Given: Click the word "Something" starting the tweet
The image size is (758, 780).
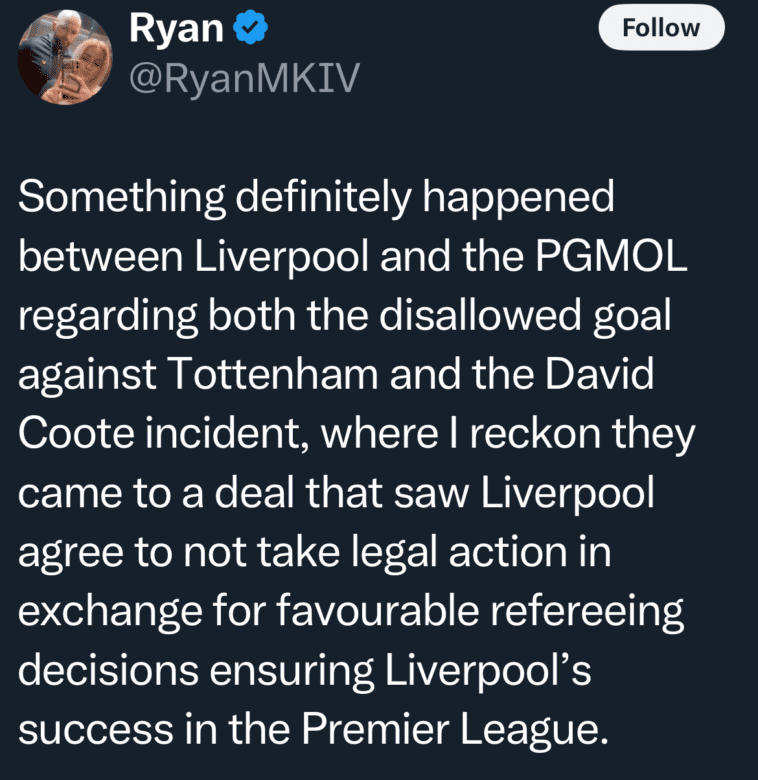Looking at the screenshot, I should click(x=119, y=198).
